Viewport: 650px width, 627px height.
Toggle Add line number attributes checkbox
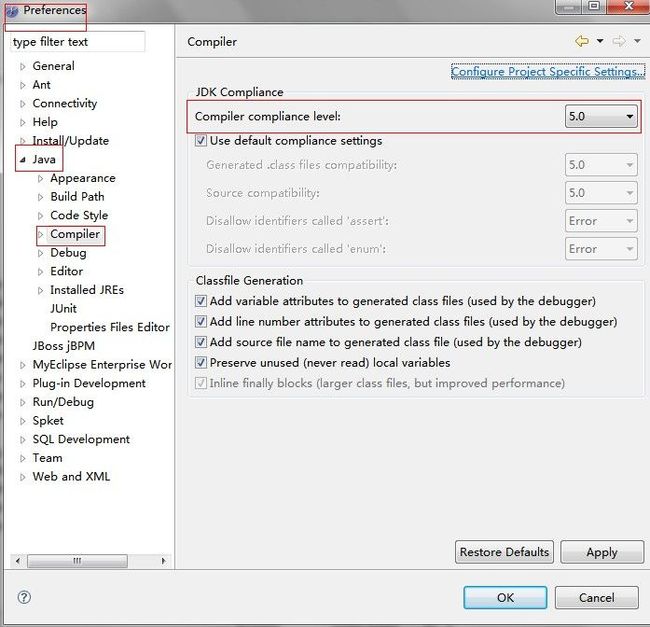(x=201, y=322)
